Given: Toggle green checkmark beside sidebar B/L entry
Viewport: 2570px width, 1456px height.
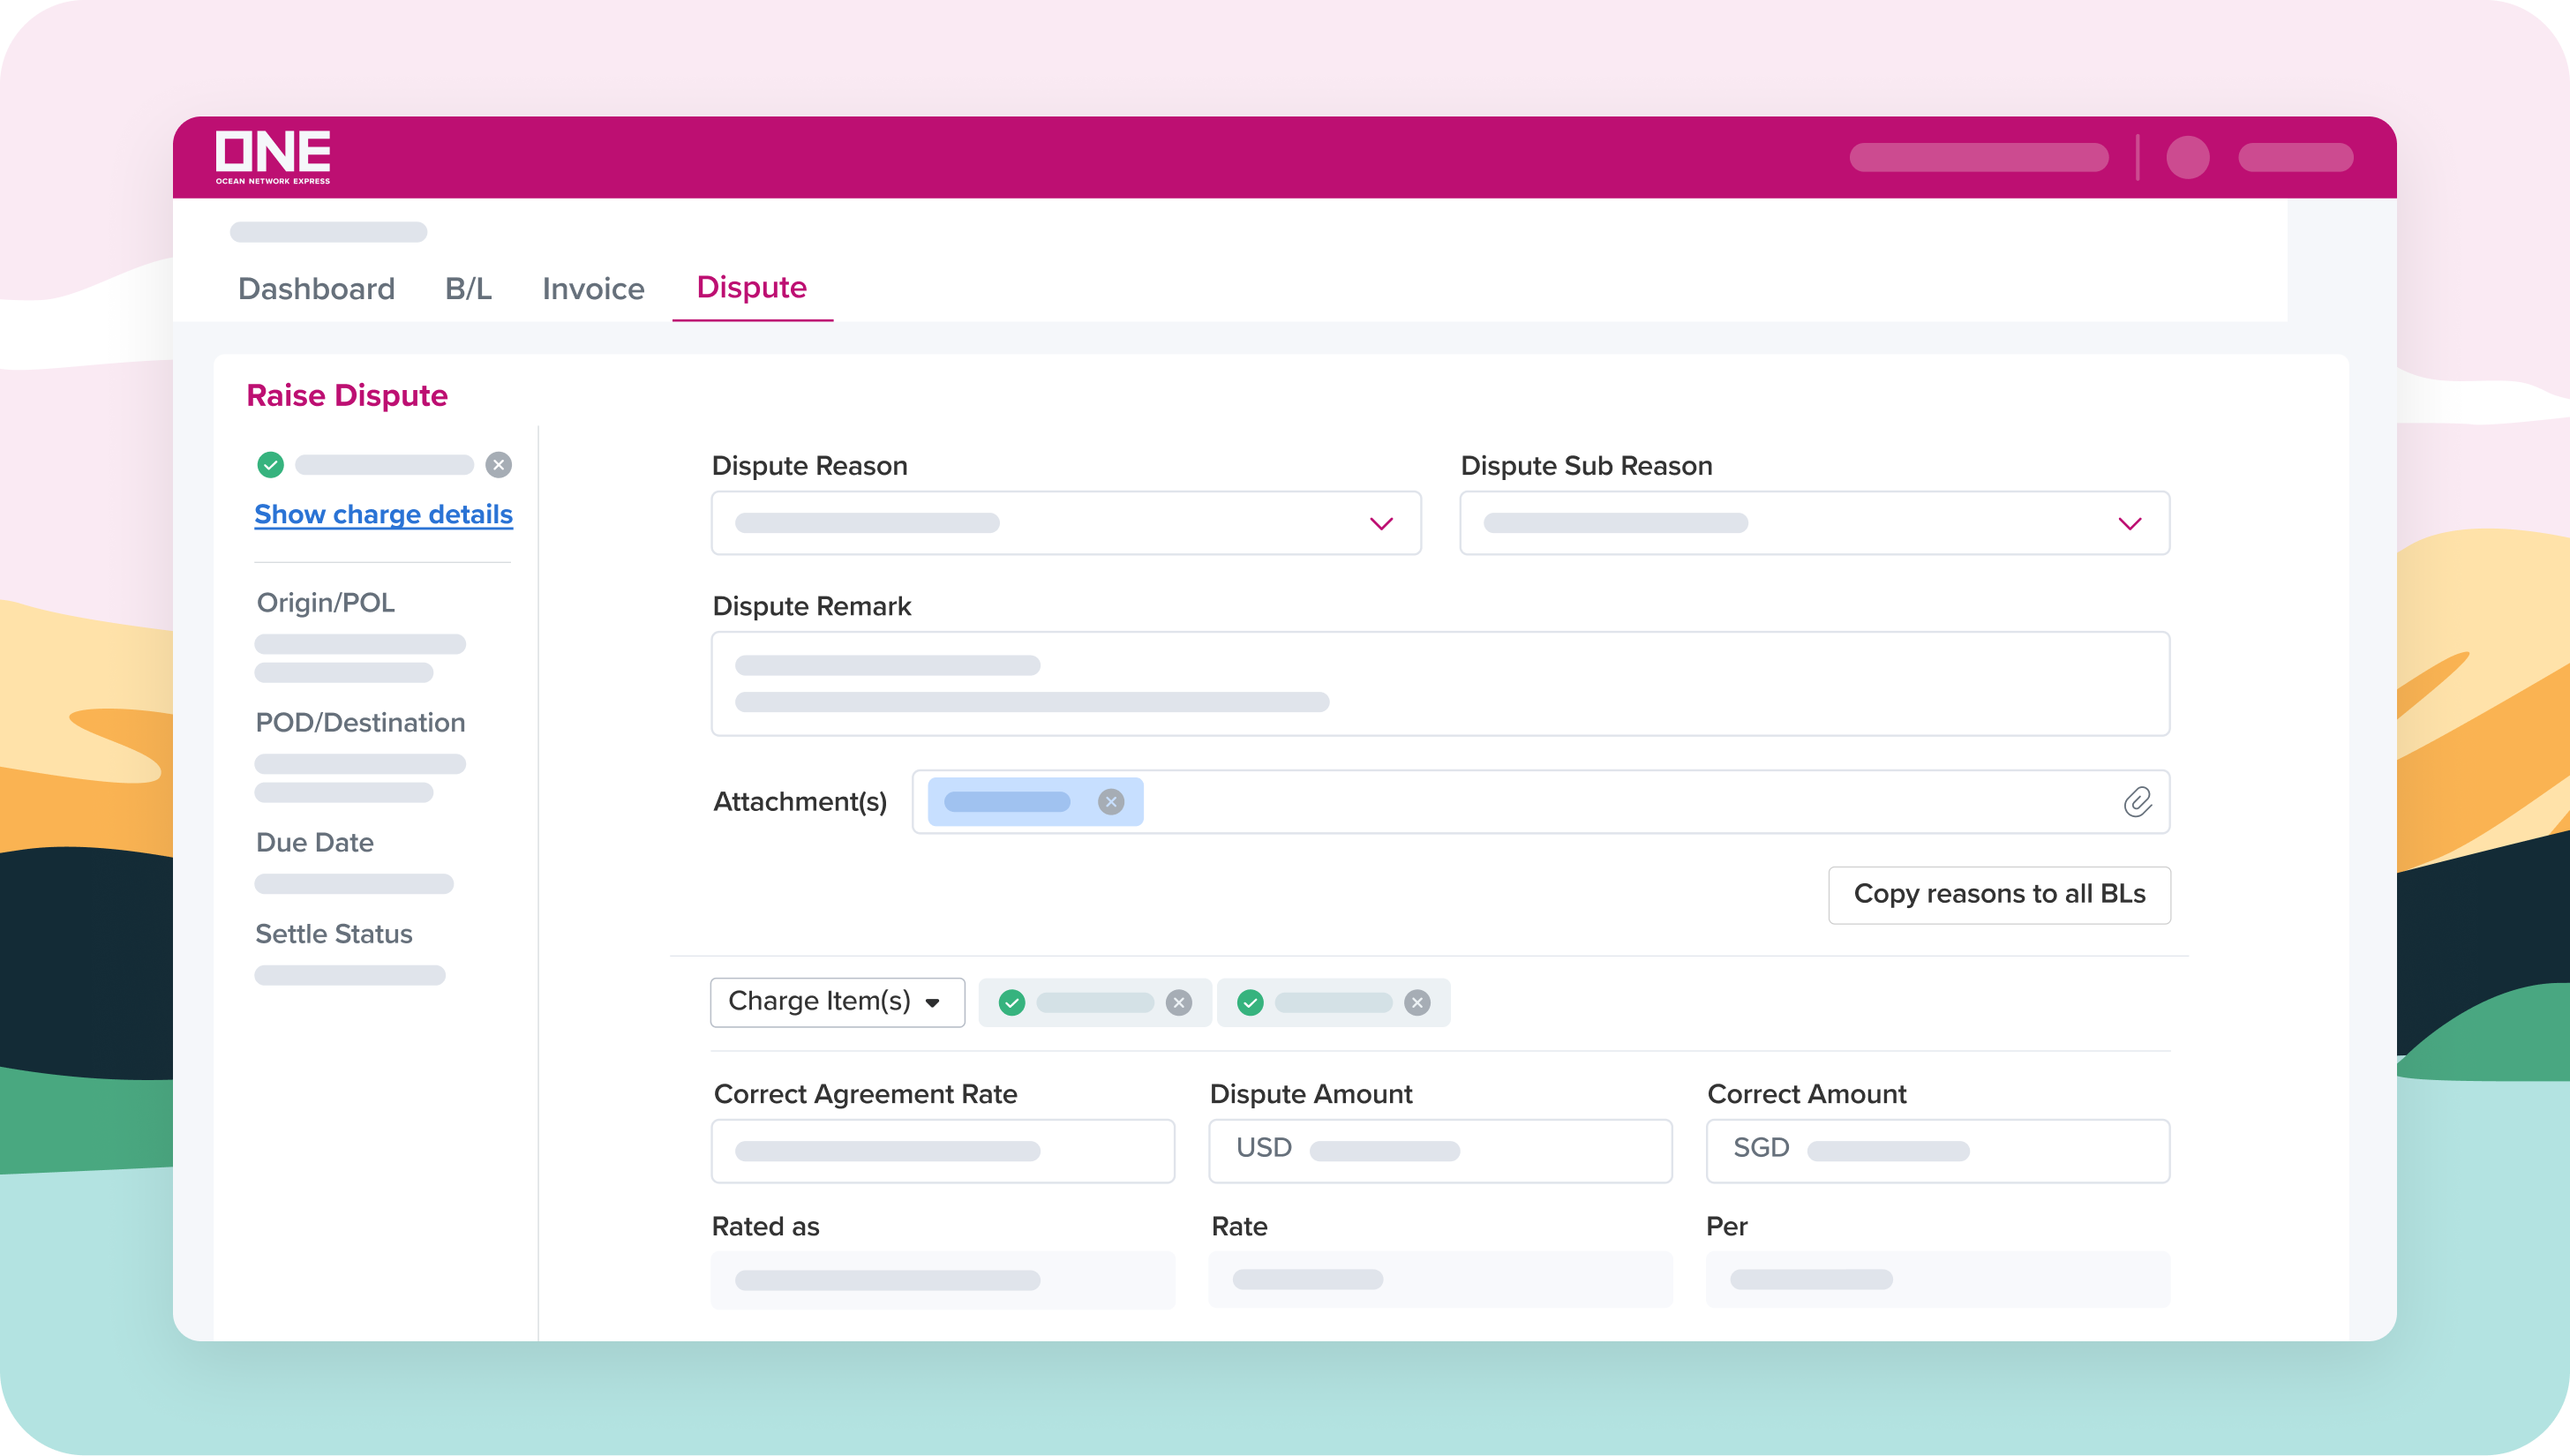Looking at the screenshot, I should [270, 464].
